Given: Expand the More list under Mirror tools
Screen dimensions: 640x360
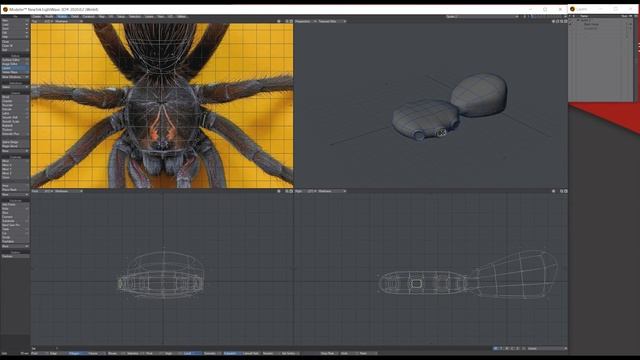Looking at the screenshot, I should click(15, 194).
